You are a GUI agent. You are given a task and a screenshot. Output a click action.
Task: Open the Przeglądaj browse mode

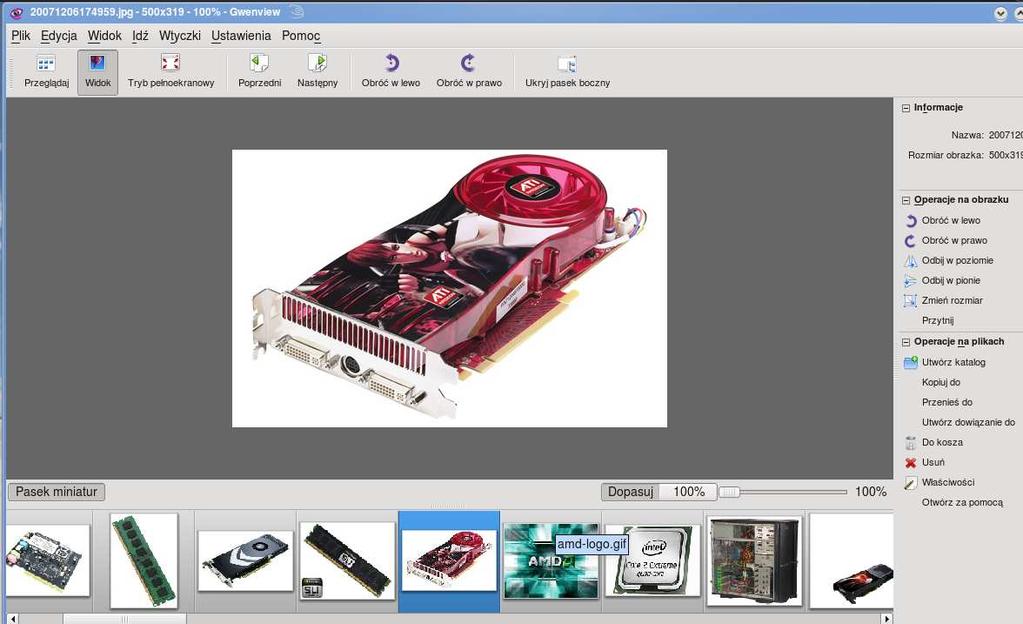pos(46,72)
